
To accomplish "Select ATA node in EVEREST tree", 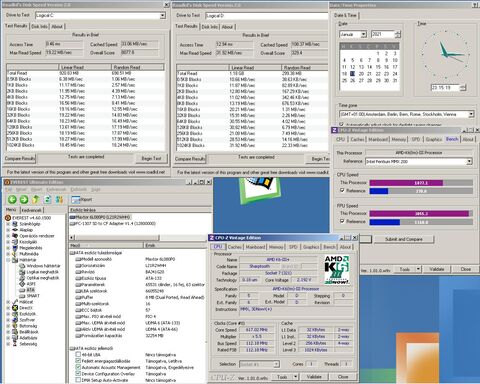I will tap(31, 290).
